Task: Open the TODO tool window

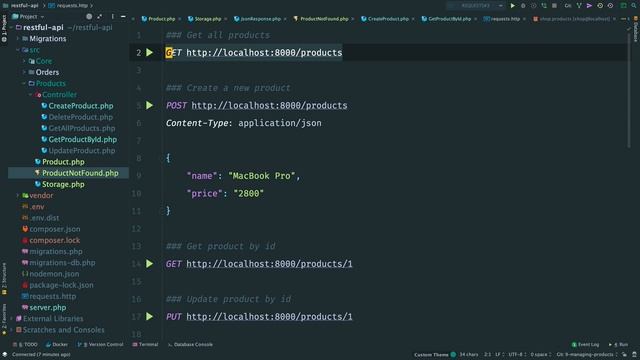Action: pyautogui.click(x=25, y=344)
